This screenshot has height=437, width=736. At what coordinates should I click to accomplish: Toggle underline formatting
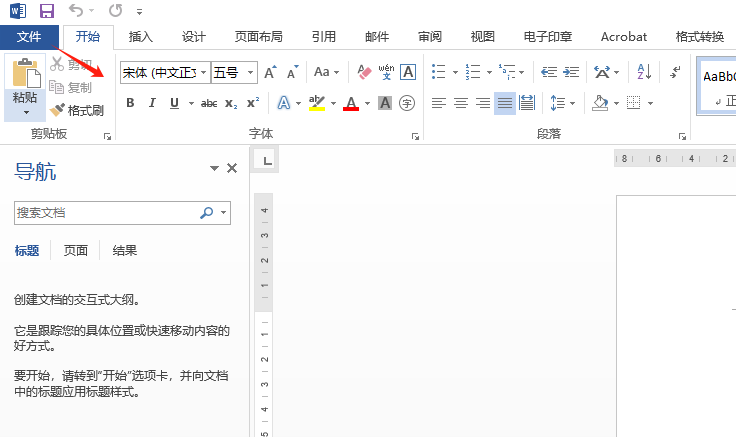(174, 103)
